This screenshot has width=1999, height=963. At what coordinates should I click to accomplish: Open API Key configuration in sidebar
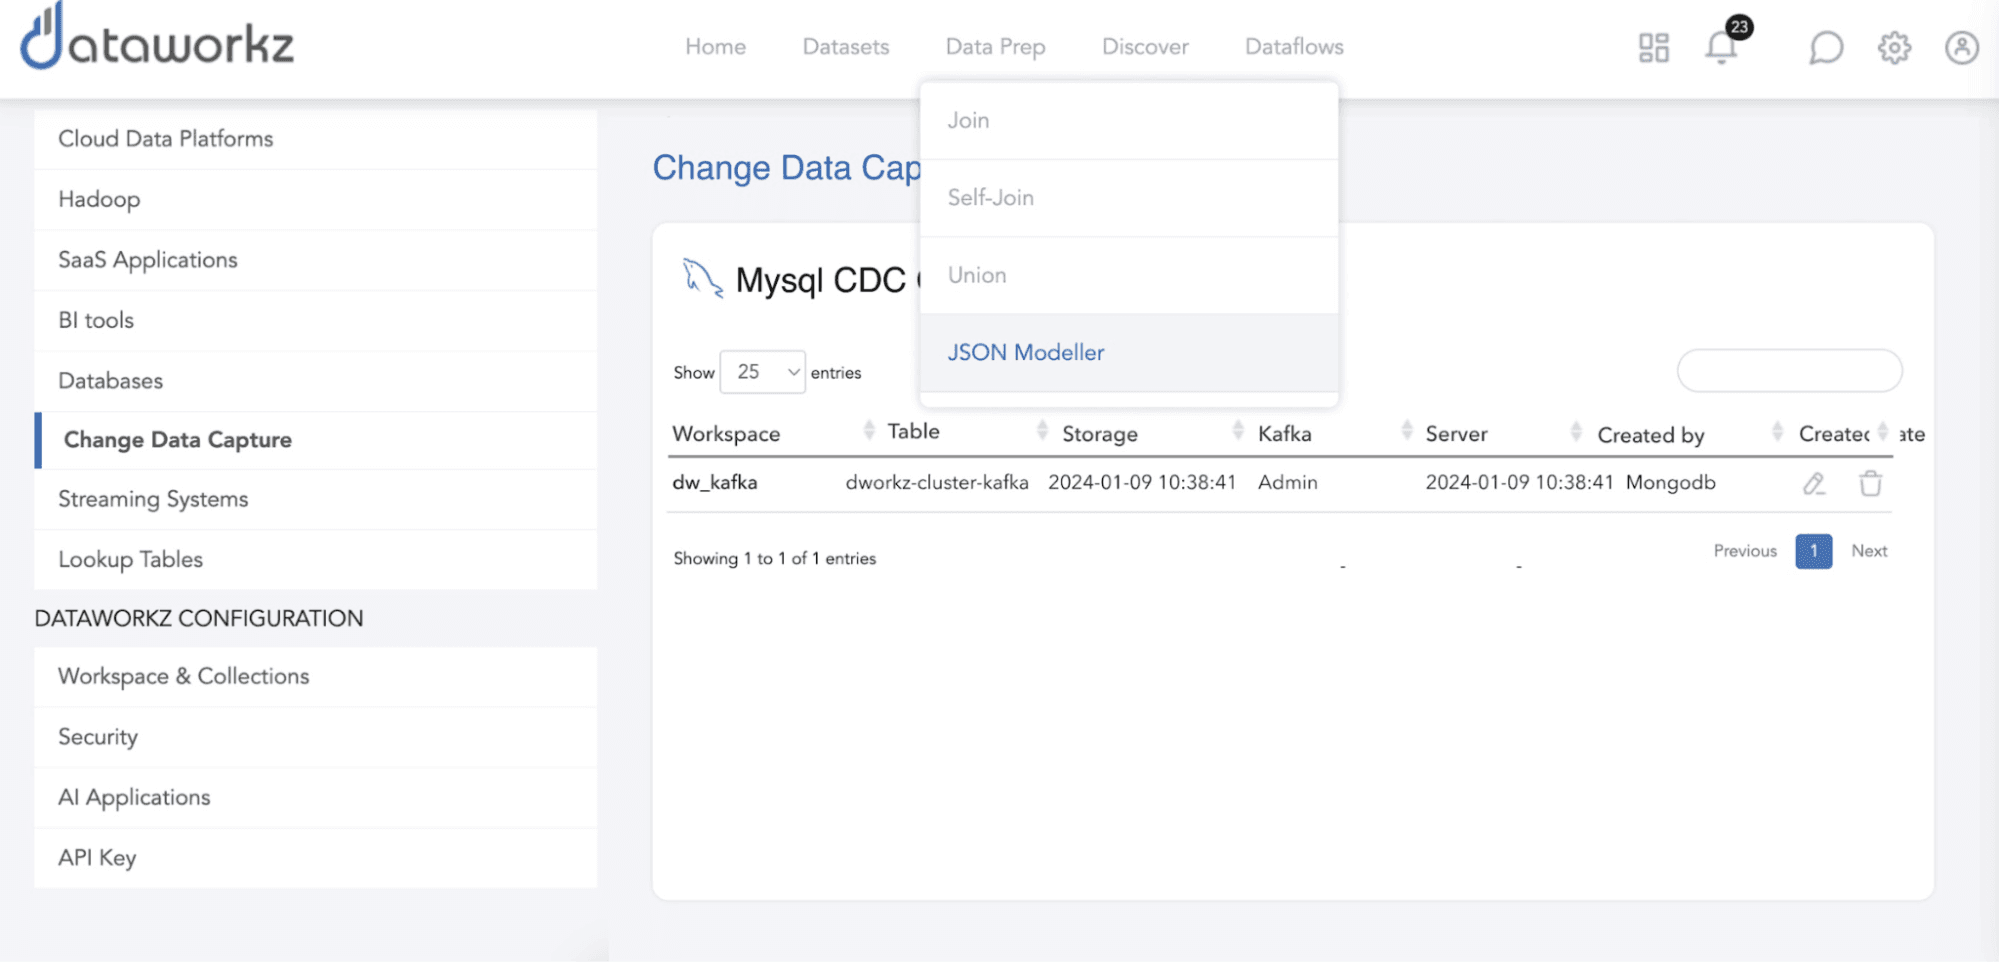pos(97,858)
